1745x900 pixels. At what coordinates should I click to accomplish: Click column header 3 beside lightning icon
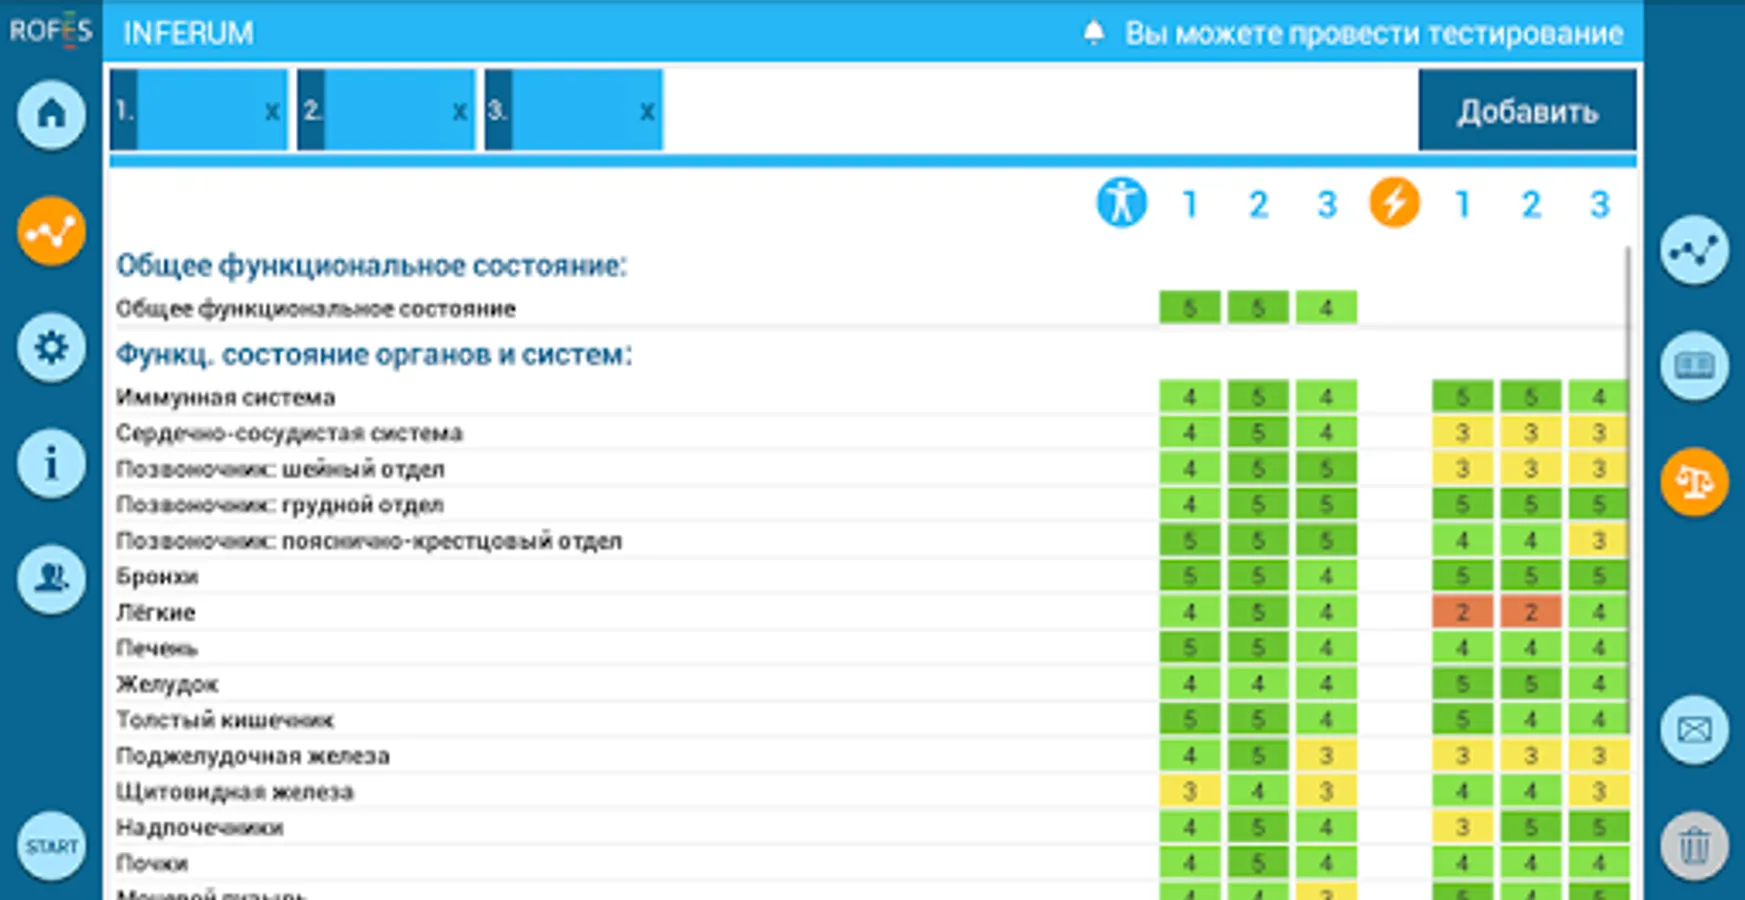pyautogui.click(x=1599, y=205)
